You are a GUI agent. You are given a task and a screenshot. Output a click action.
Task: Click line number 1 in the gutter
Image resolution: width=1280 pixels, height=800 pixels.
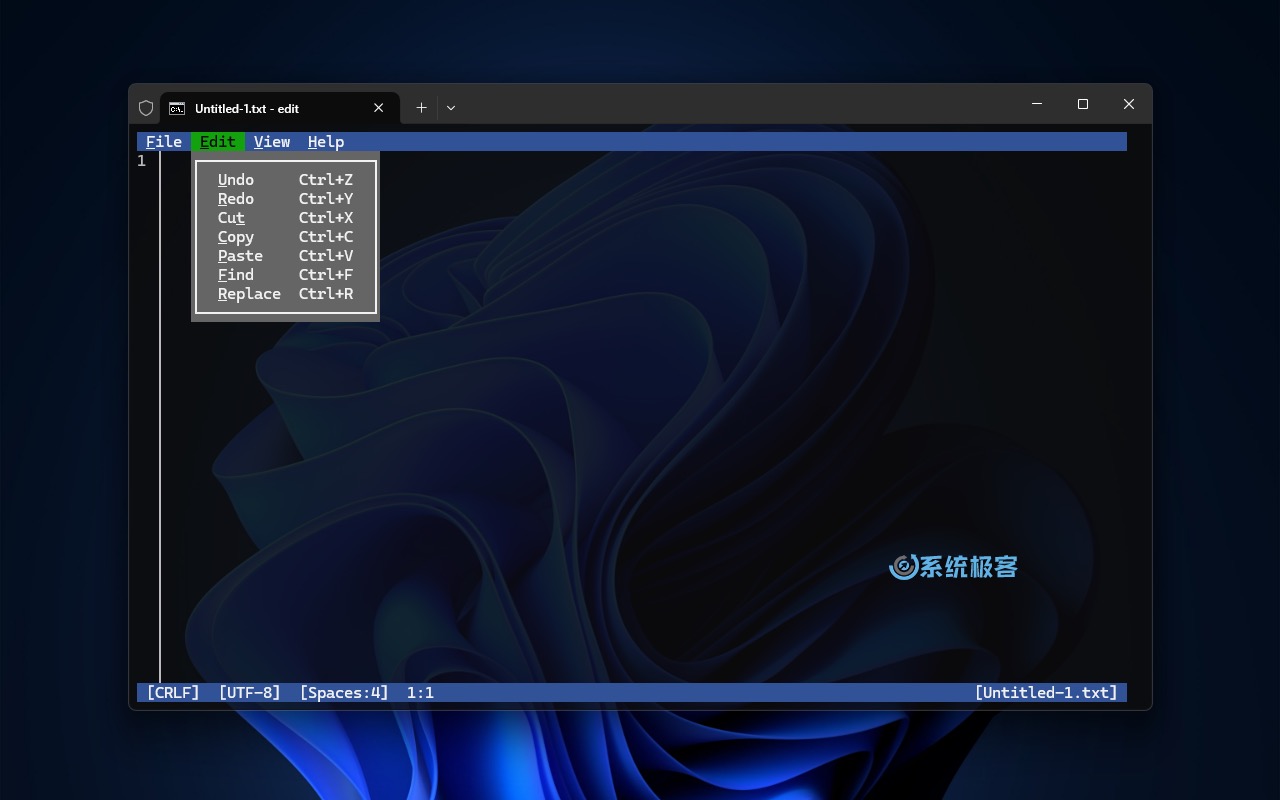[x=142, y=161]
